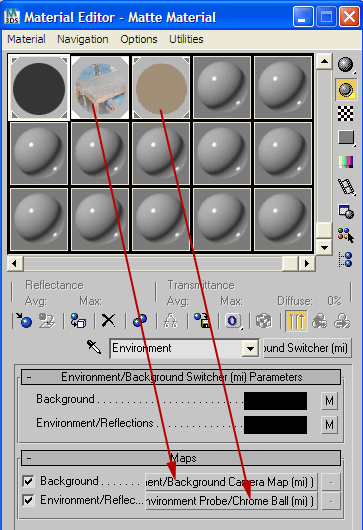
Task: Click Environment Probe/Chrome Ball (mi) button
Action: [231, 501]
